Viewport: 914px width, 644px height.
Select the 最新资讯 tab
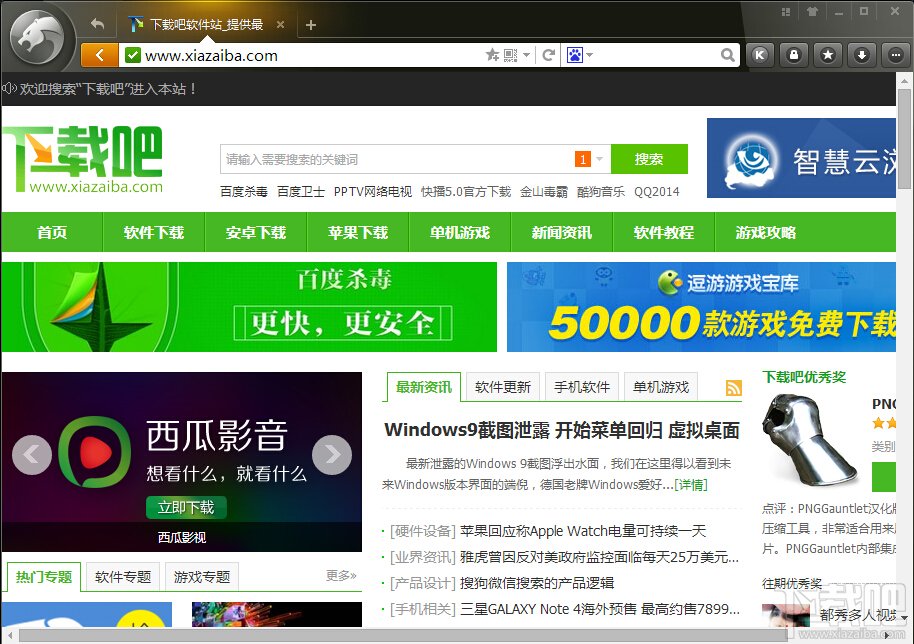tap(424, 387)
